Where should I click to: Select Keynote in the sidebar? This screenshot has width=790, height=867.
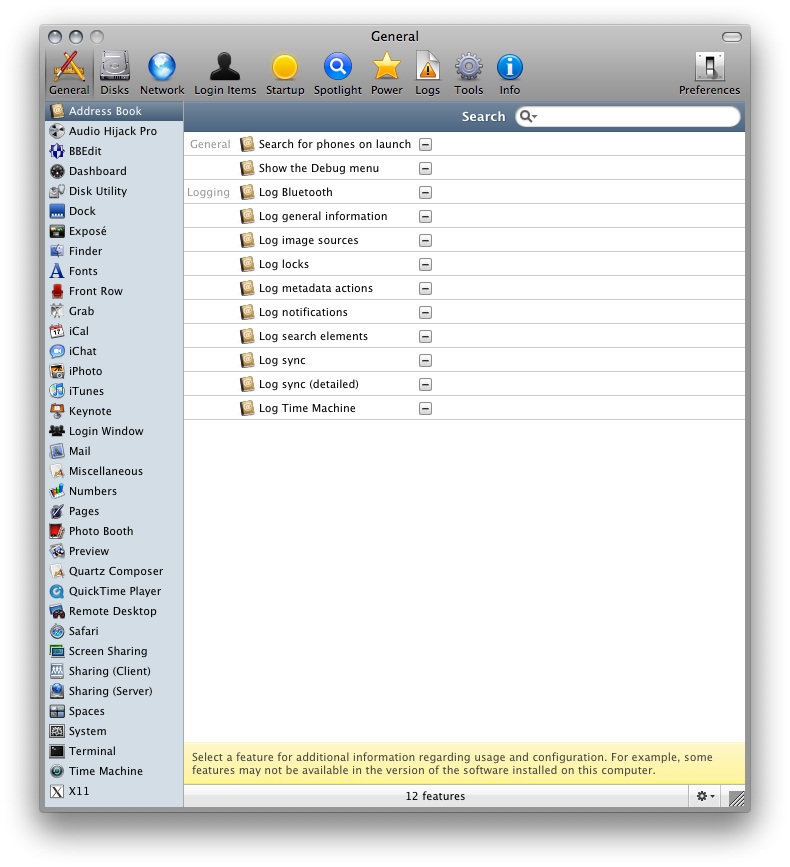pyautogui.click(x=114, y=411)
